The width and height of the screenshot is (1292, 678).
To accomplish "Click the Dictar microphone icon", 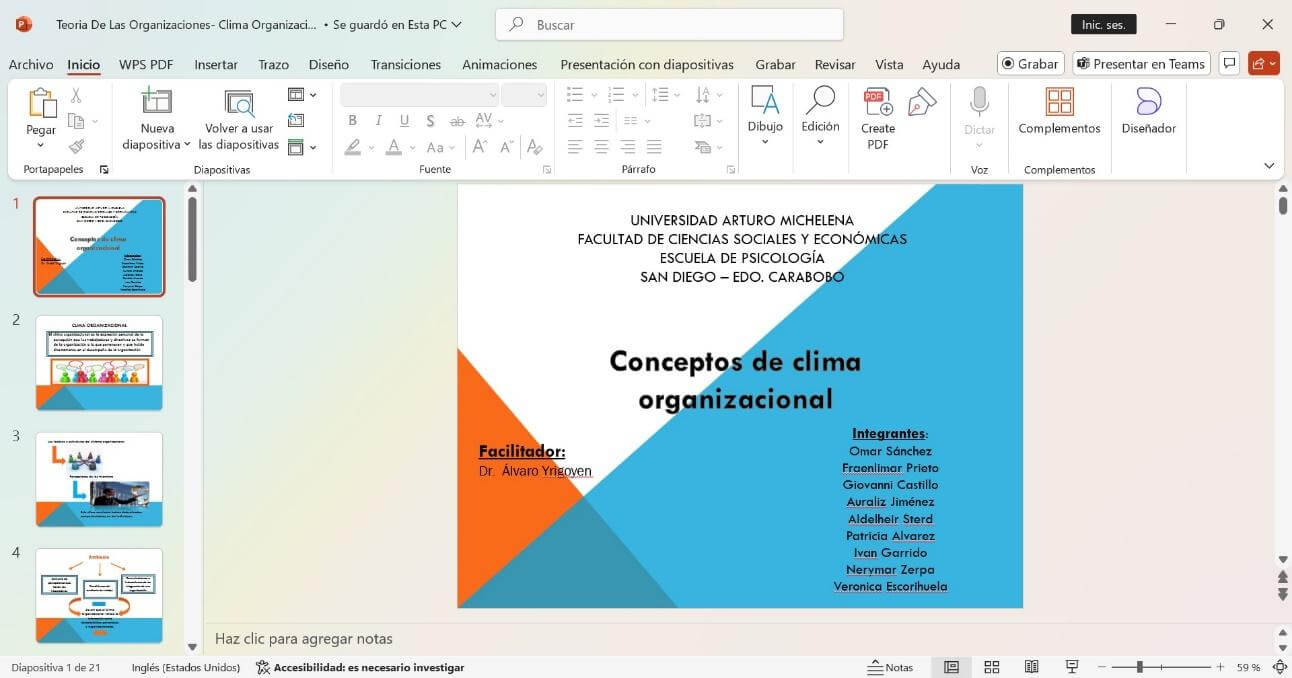I will 979,101.
